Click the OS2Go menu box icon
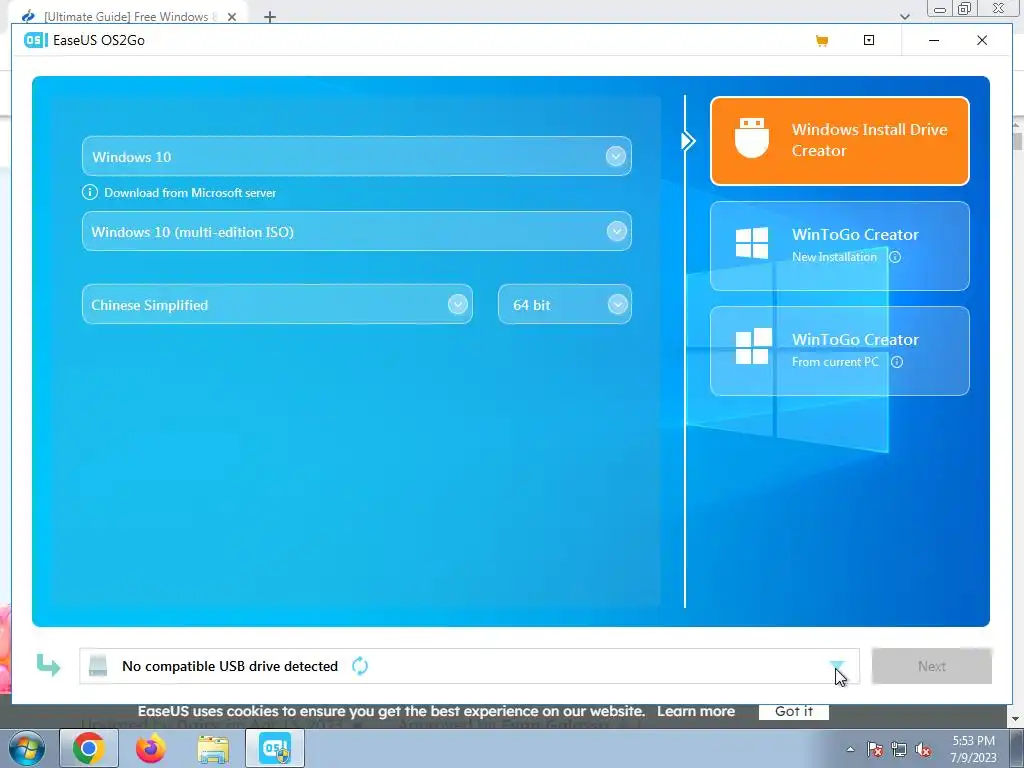Screen dimensions: 1024x768 click(x=869, y=40)
